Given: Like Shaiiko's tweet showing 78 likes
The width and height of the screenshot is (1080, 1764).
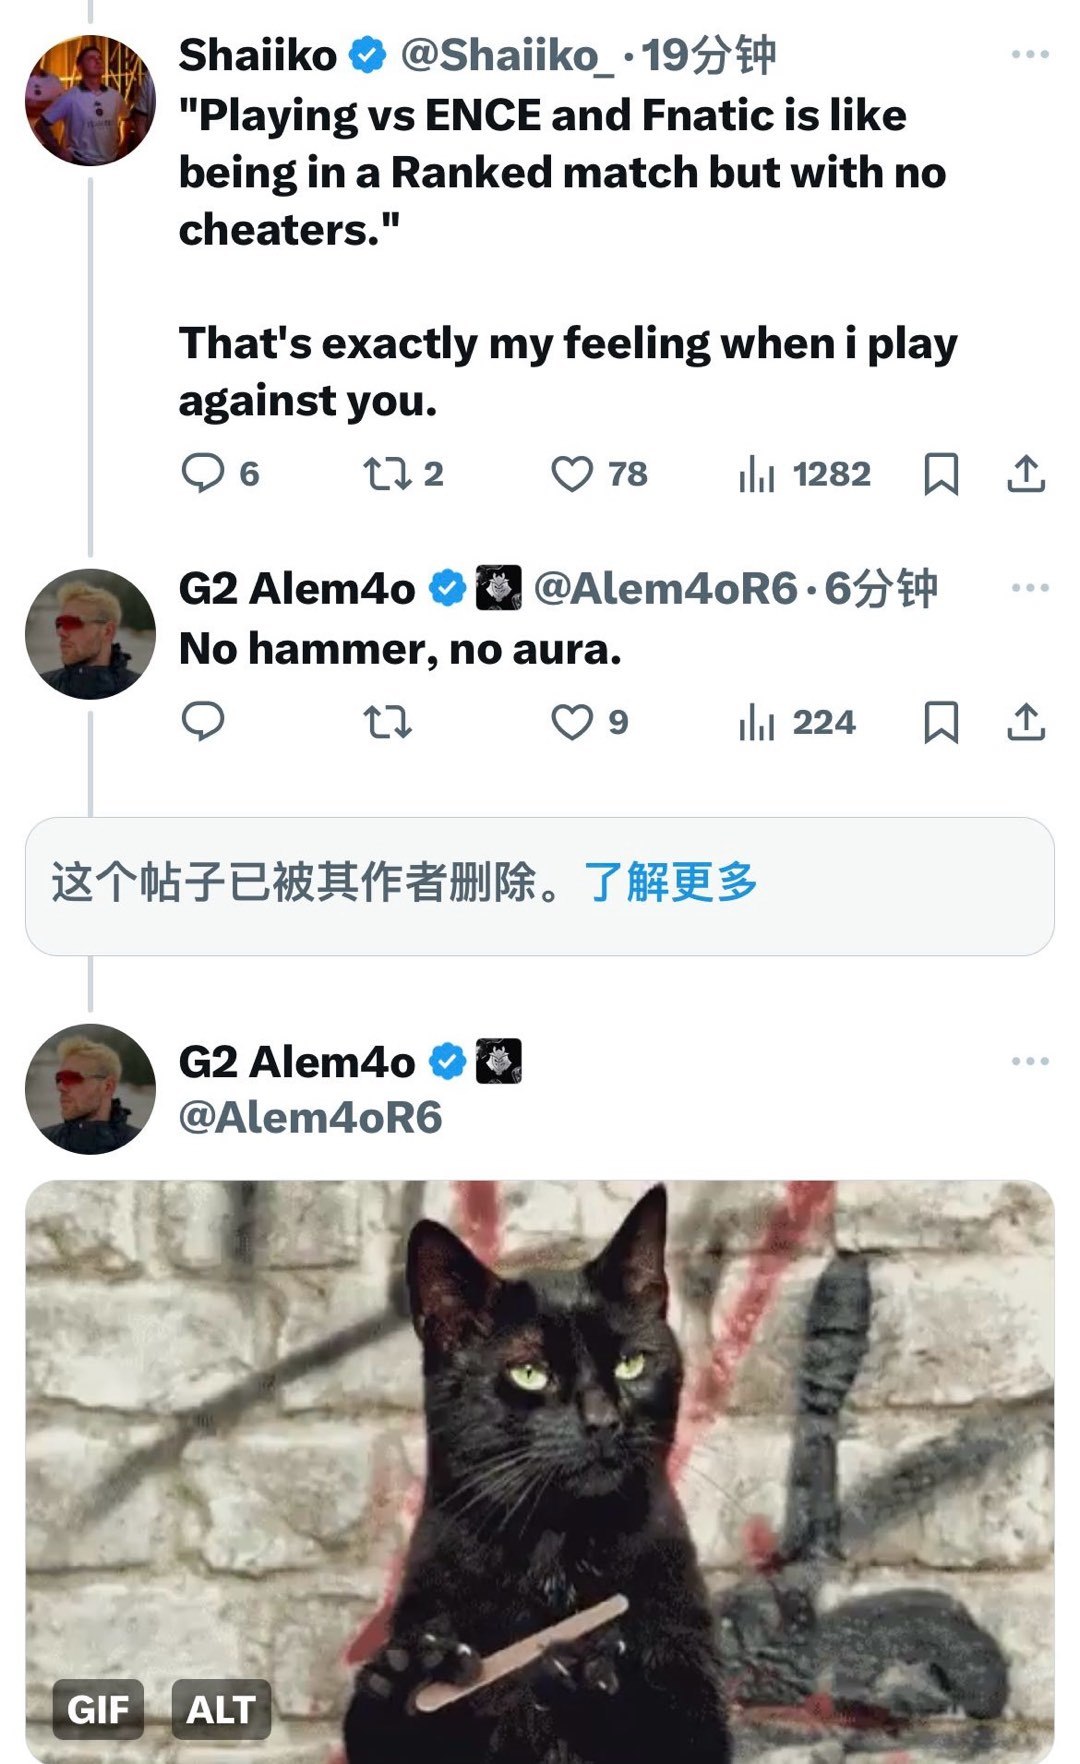Looking at the screenshot, I should click(572, 474).
